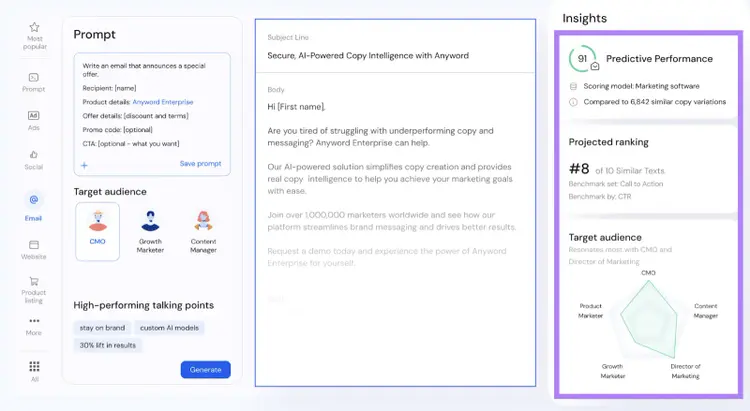
Task: Click the #8 projected ranking value
Action: click(579, 168)
